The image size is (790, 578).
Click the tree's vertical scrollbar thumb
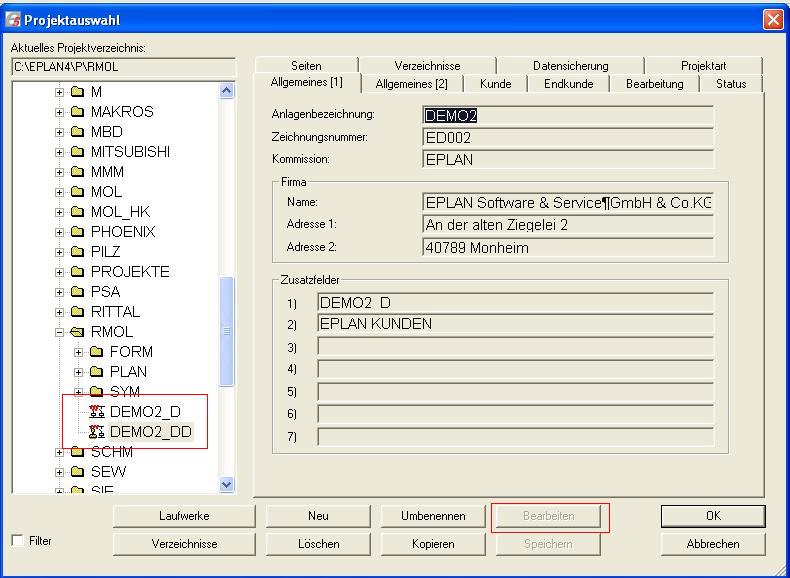coord(227,331)
